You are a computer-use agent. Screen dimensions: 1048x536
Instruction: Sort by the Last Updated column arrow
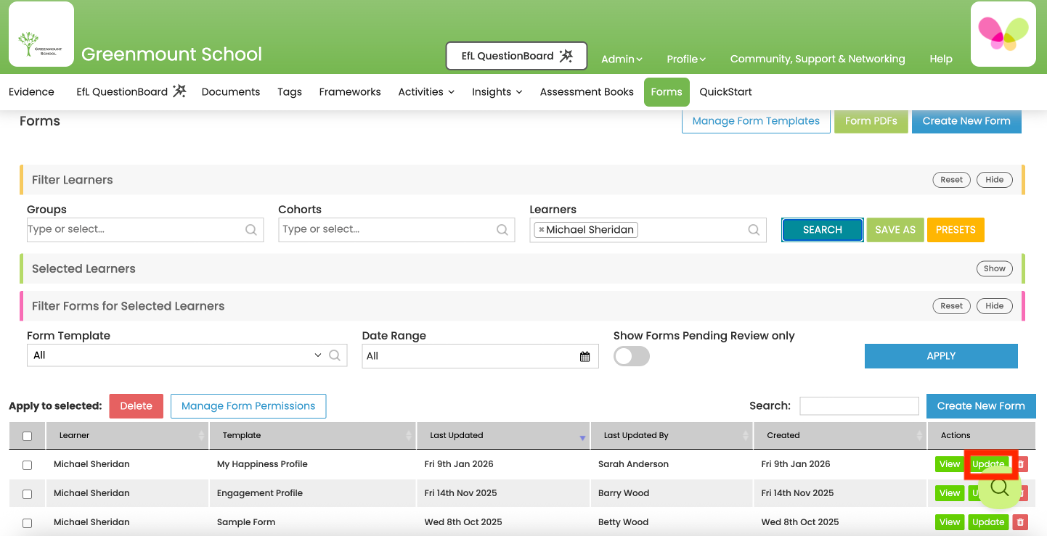click(x=582, y=437)
